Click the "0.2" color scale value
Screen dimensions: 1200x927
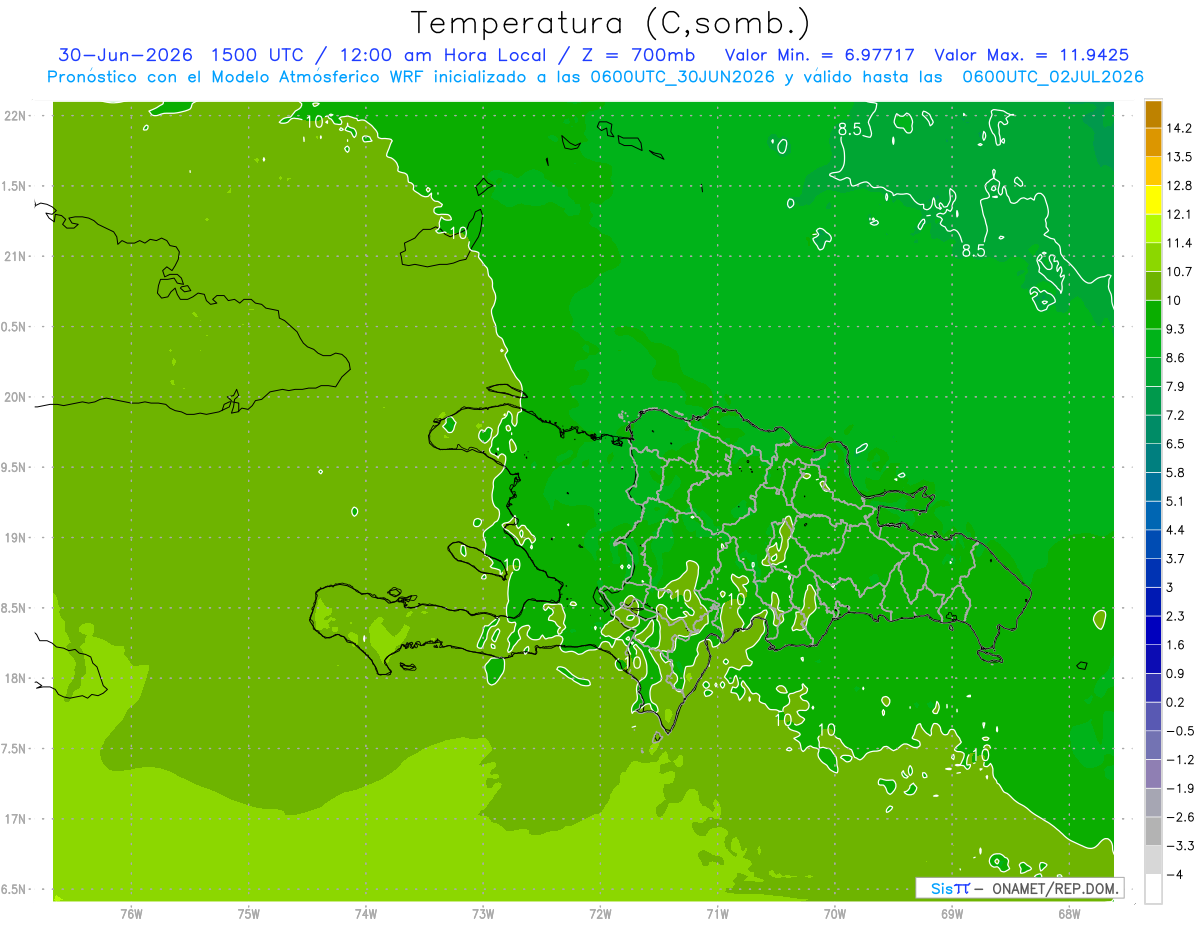click(x=1176, y=702)
